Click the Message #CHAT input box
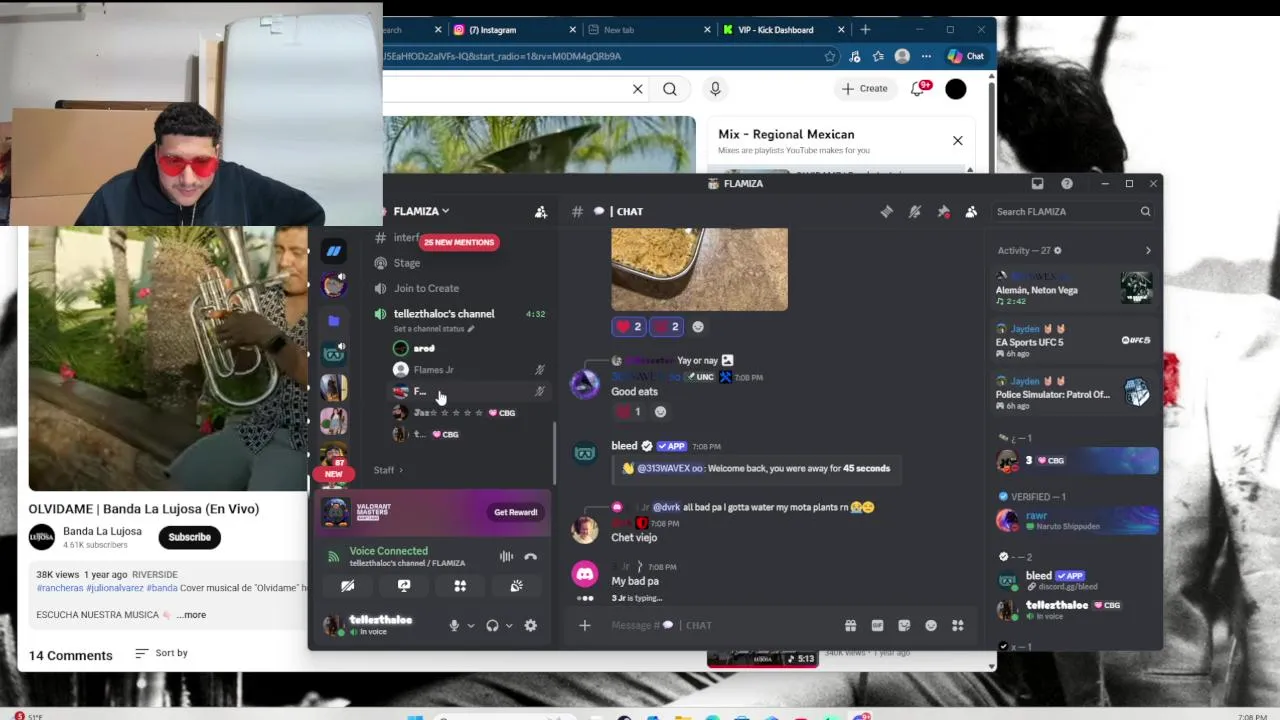Viewport: 1280px width, 720px height. pyautogui.click(x=720, y=625)
